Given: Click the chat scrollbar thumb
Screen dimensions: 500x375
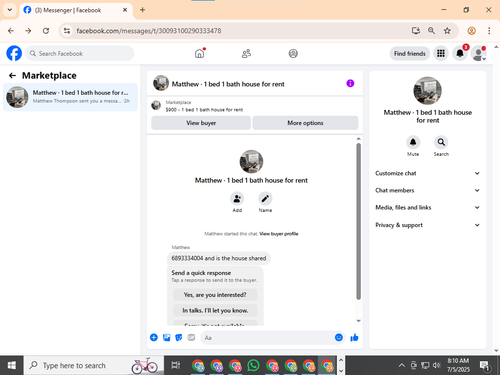Looking at the screenshot, I should (x=359, y=221).
